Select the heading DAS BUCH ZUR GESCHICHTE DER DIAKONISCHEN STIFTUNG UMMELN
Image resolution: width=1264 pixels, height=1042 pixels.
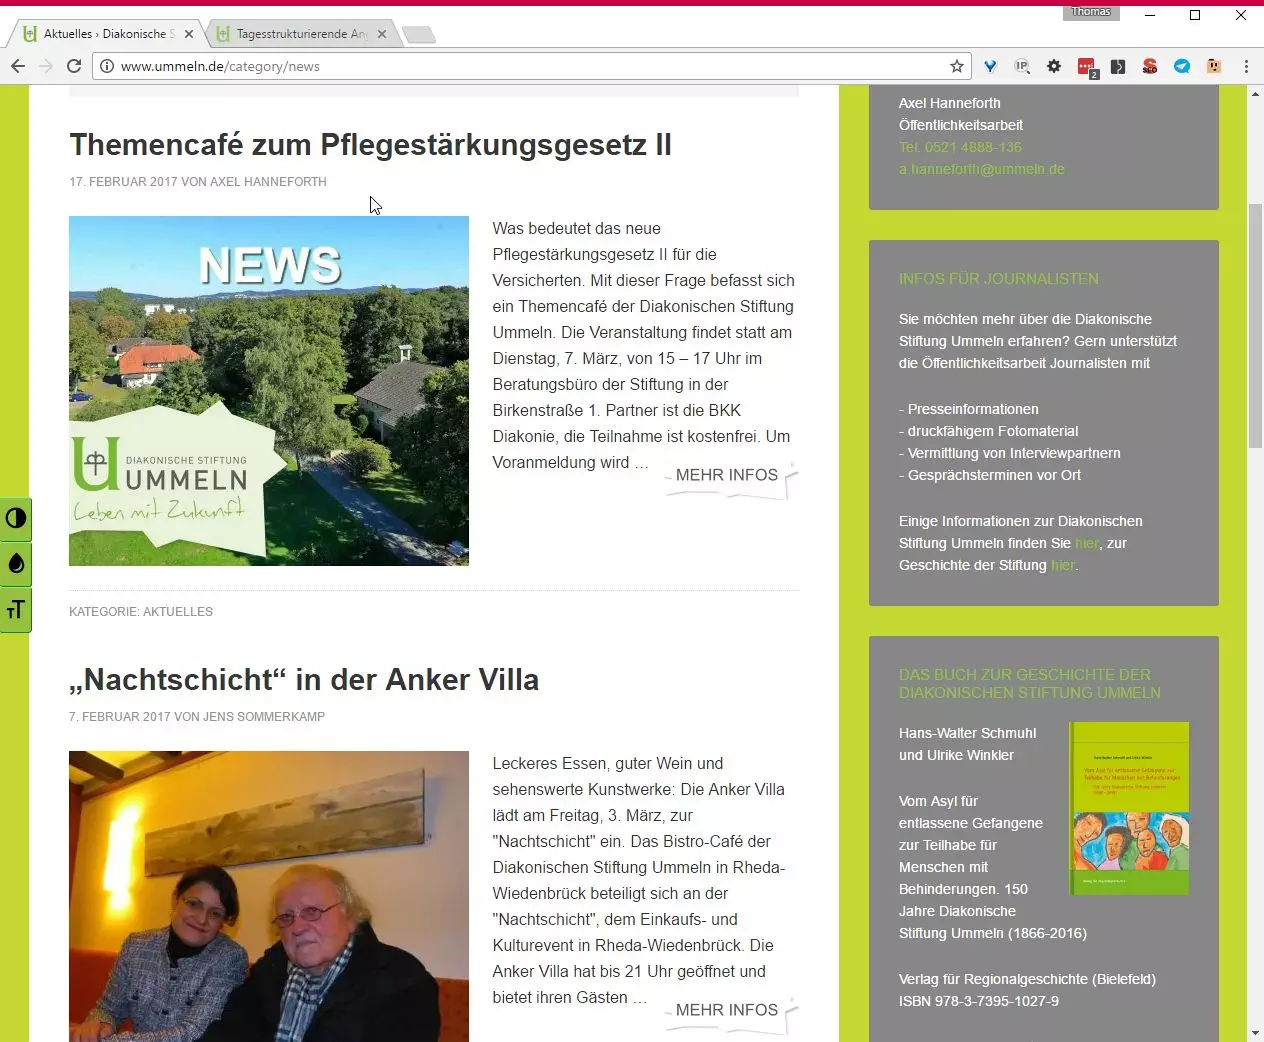click(1030, 684)
